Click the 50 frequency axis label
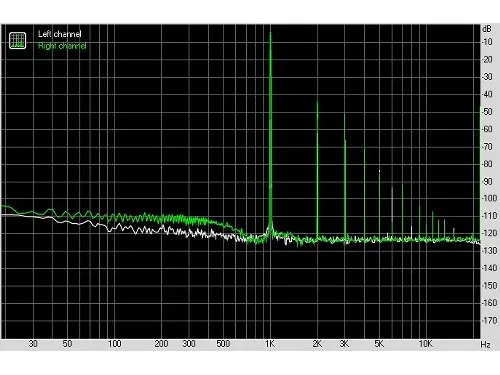Image resolution: width=500 pixels, height=375 pixels. pos(67,344)
